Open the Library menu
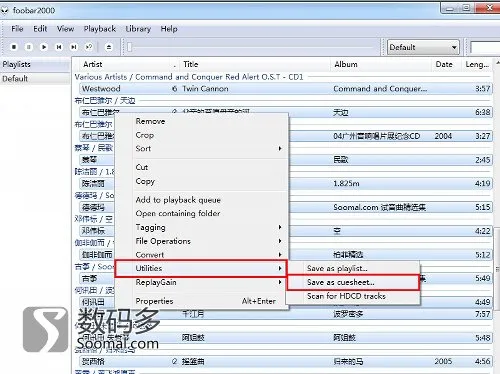Screen dimensions: 500x374 coord(138,29)
